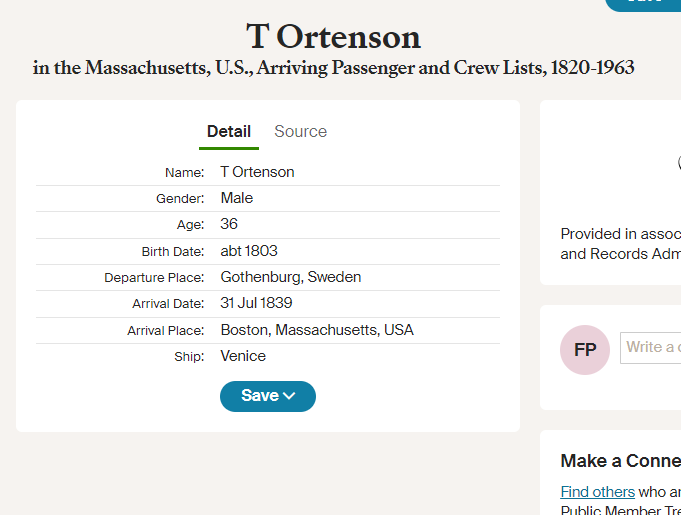This screenshot has width=681, height=515.
Task: Click arrival place Boston, Massachusetts, USA
Action: 317,330
